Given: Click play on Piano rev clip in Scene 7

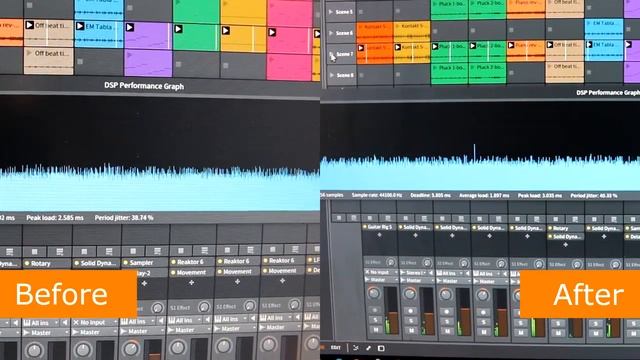Looking at the screenshot, I should pyautogui.click(x=511, y=45).
